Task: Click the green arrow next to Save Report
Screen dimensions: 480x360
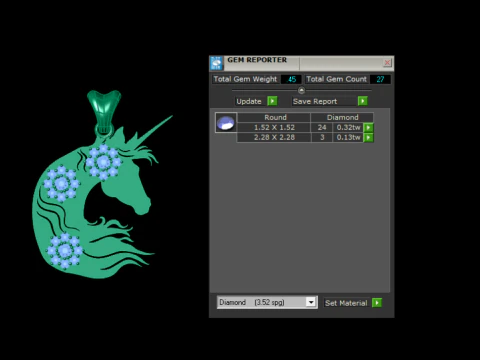Action: (363, 101)
